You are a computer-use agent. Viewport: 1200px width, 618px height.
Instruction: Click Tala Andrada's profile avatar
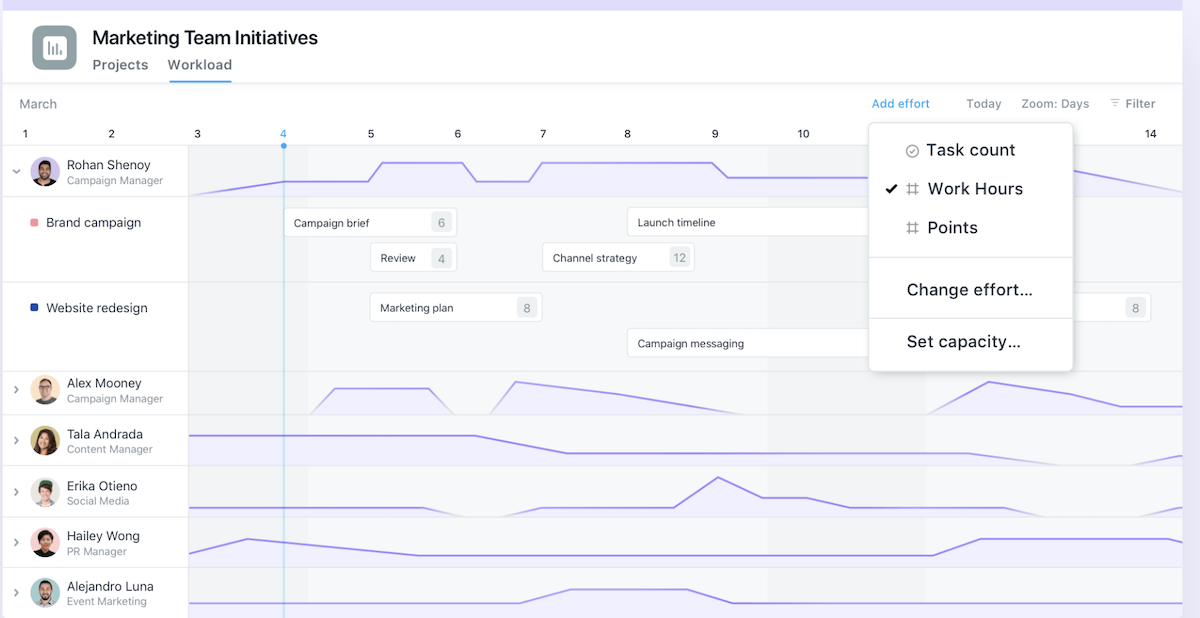[x=45, y=441]
